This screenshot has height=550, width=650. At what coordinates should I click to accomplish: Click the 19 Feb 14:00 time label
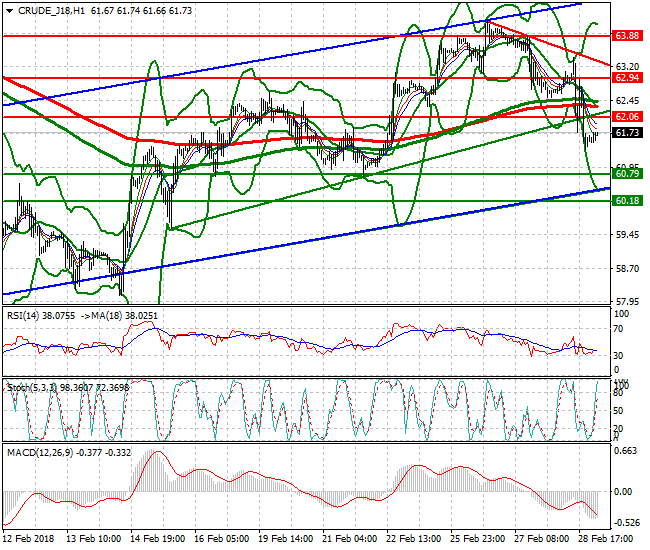[x=286, y=539]
